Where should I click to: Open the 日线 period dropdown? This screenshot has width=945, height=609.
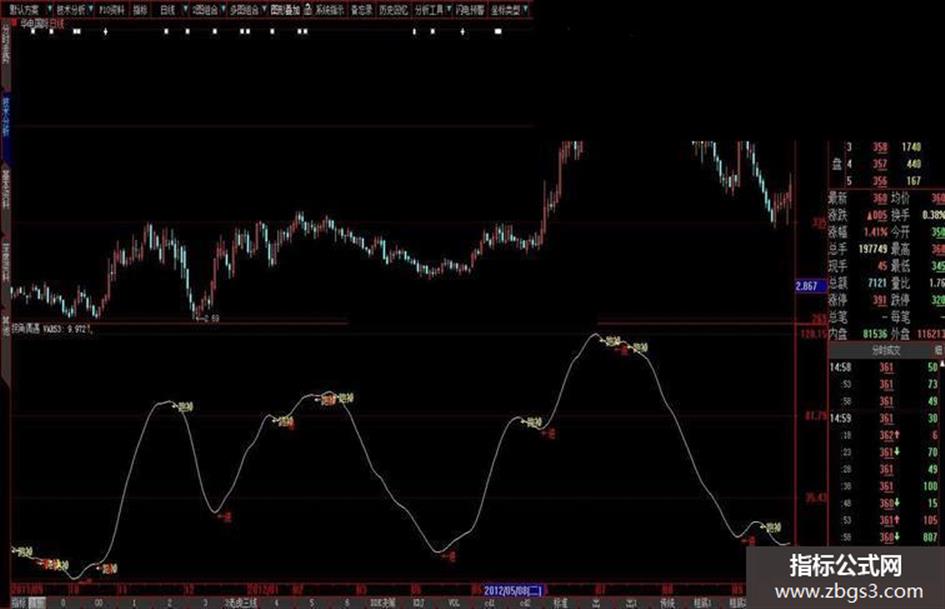click(171, 10)
